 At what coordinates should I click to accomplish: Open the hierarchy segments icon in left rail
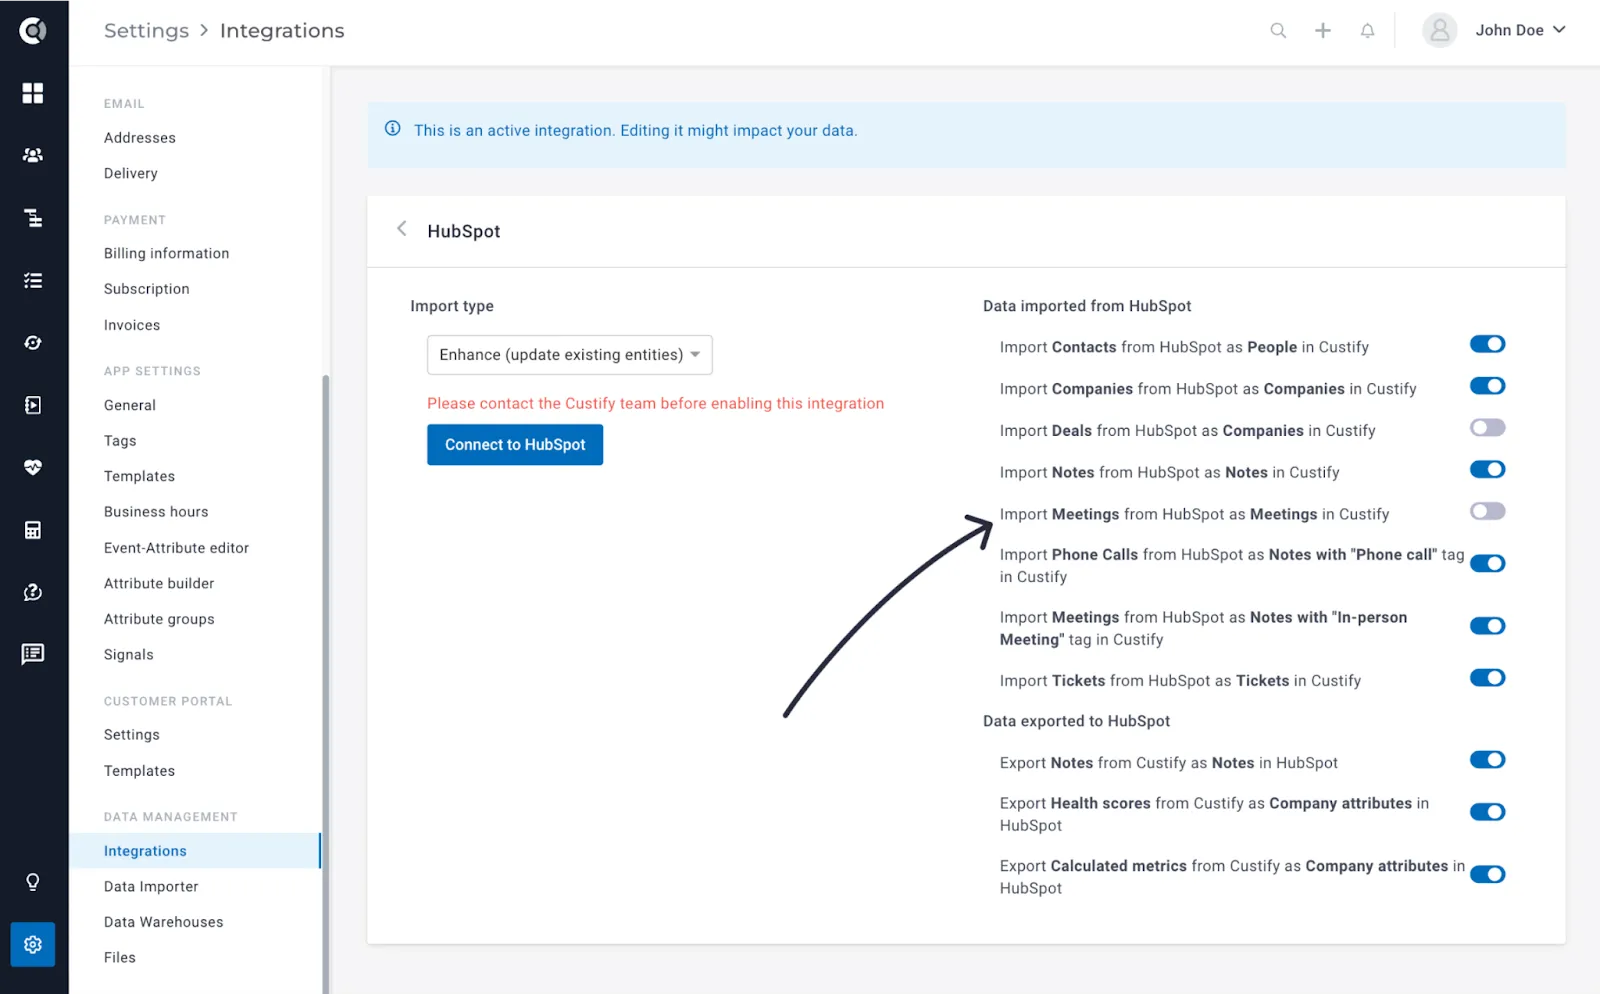[33, 218]
